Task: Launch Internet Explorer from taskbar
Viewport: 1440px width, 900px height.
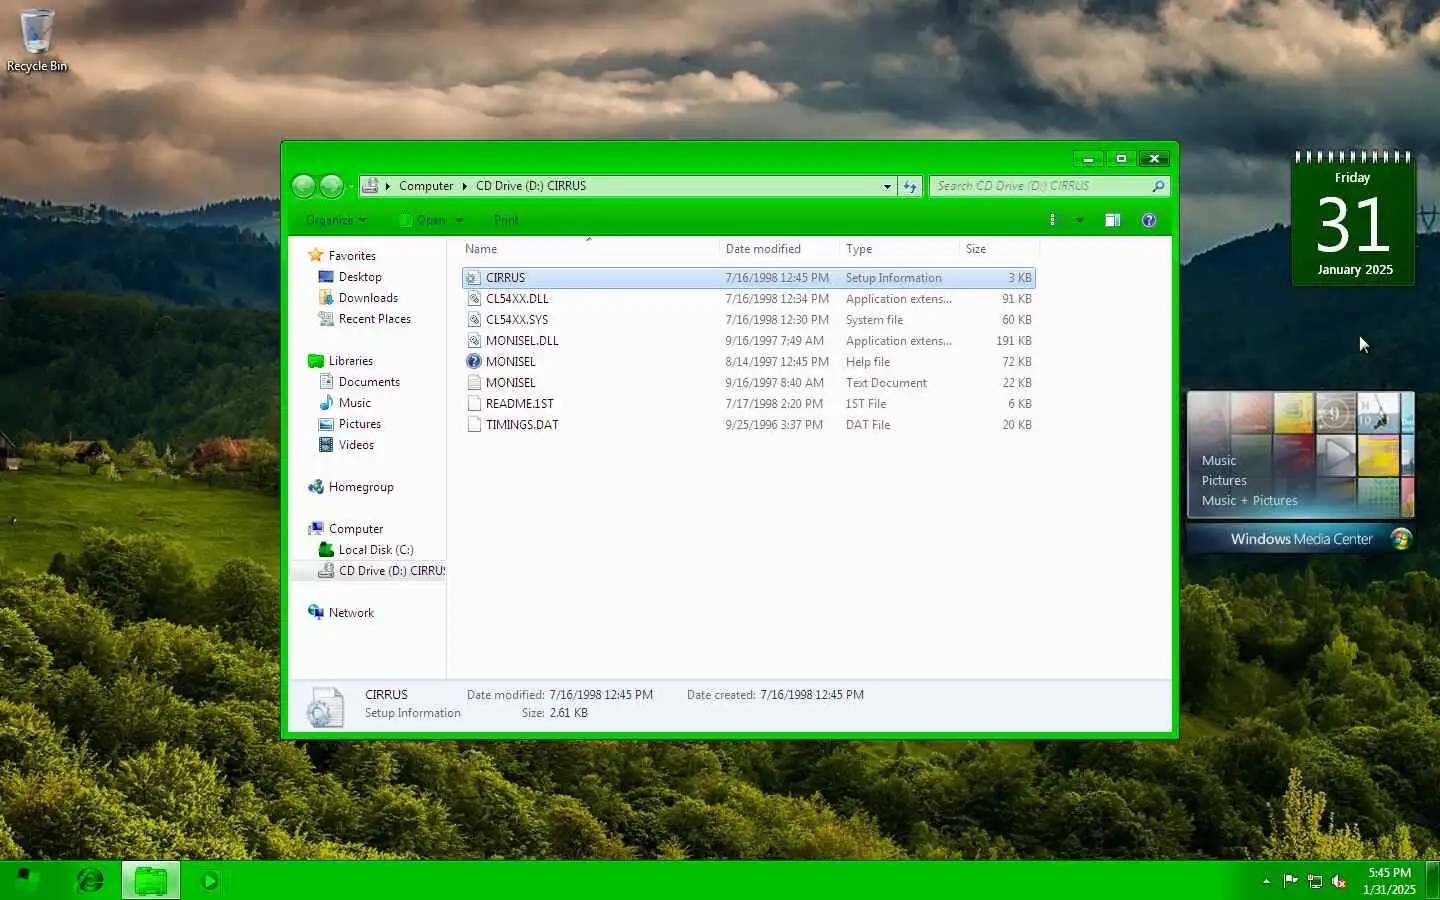Action: point(91,881)
